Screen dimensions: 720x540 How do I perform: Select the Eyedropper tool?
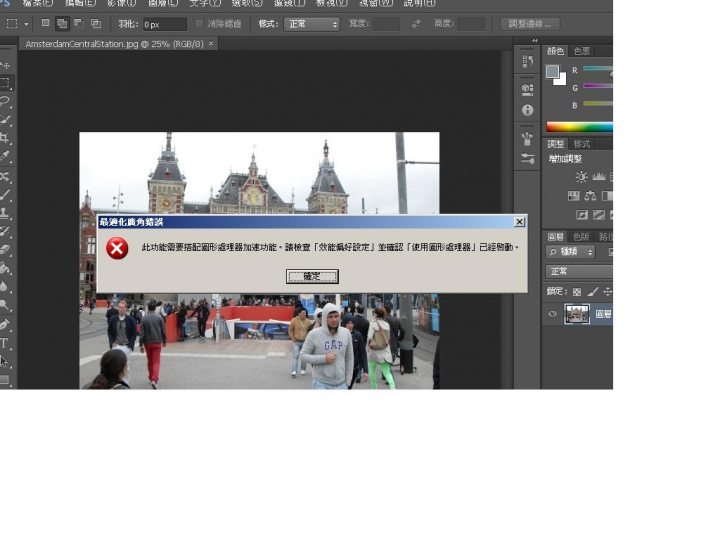point(5,156)
